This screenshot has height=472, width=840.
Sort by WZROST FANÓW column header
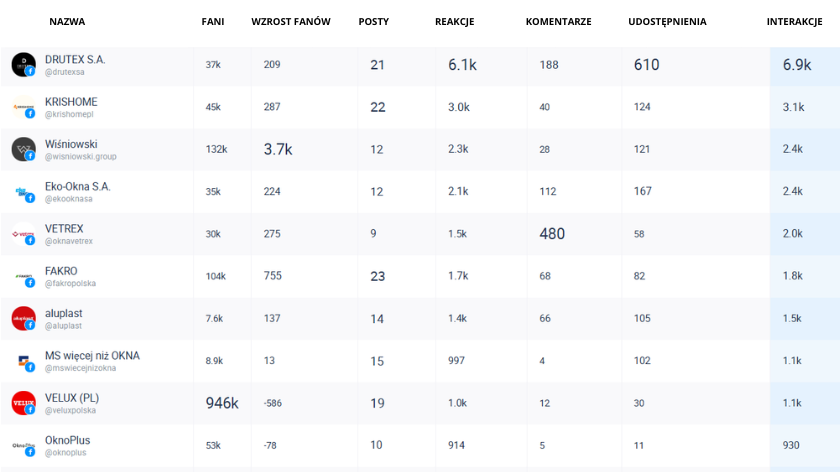coord(291,22)
